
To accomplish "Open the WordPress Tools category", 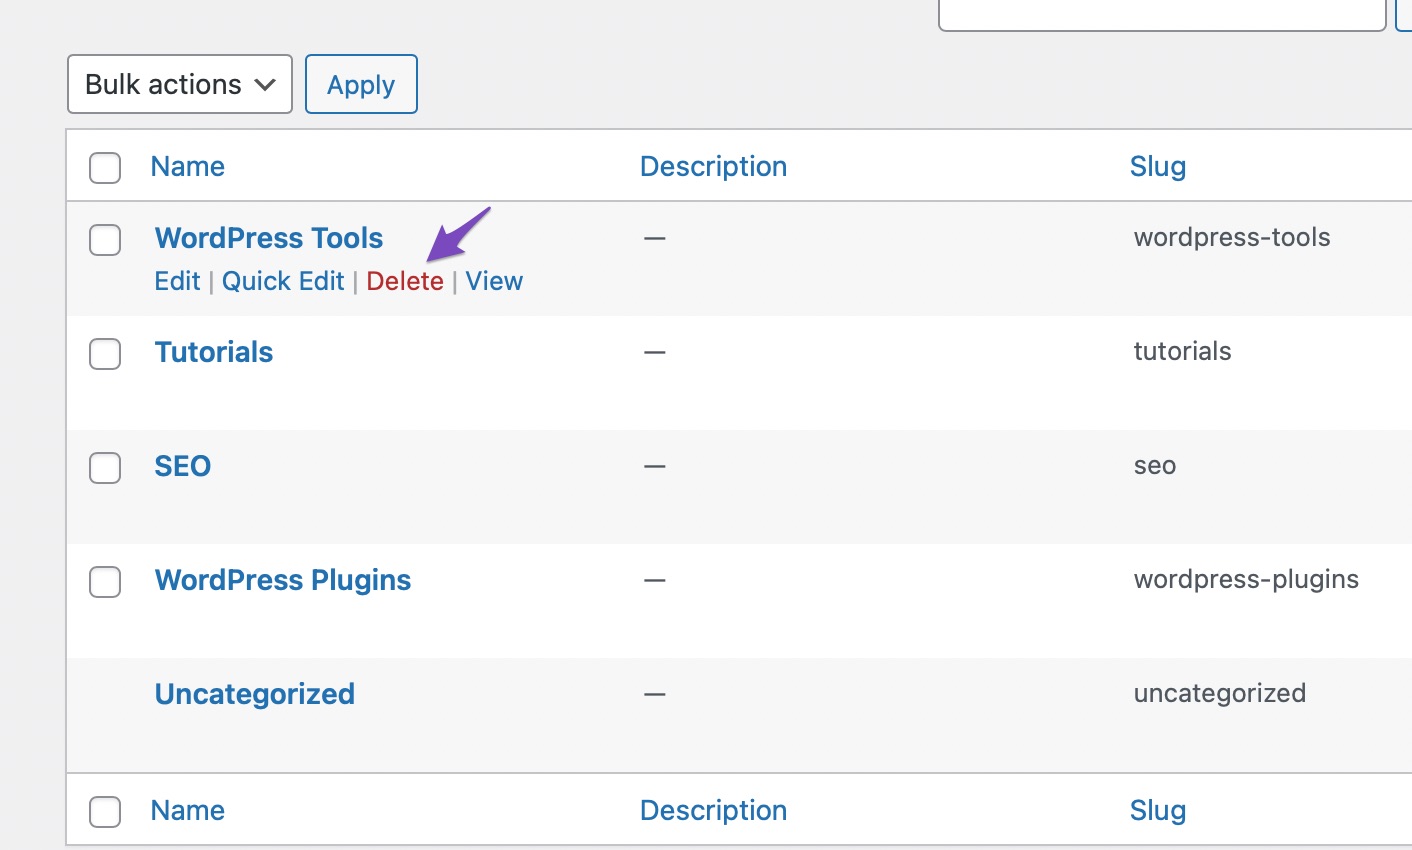I will tap(269, 238).
